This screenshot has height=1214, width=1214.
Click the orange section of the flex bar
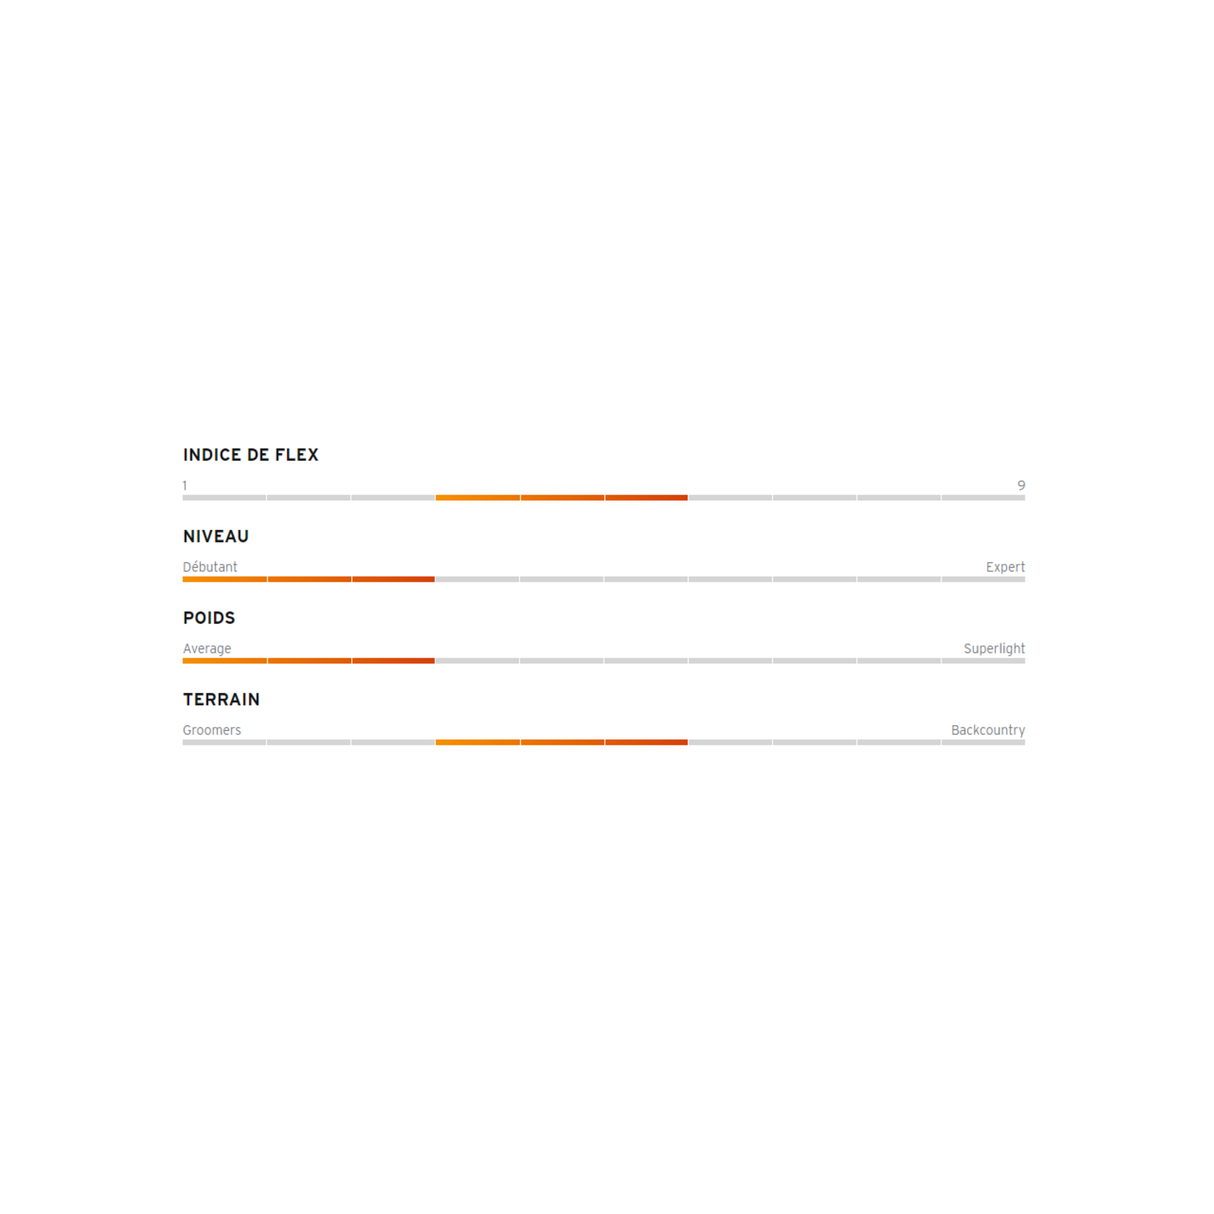562,497
